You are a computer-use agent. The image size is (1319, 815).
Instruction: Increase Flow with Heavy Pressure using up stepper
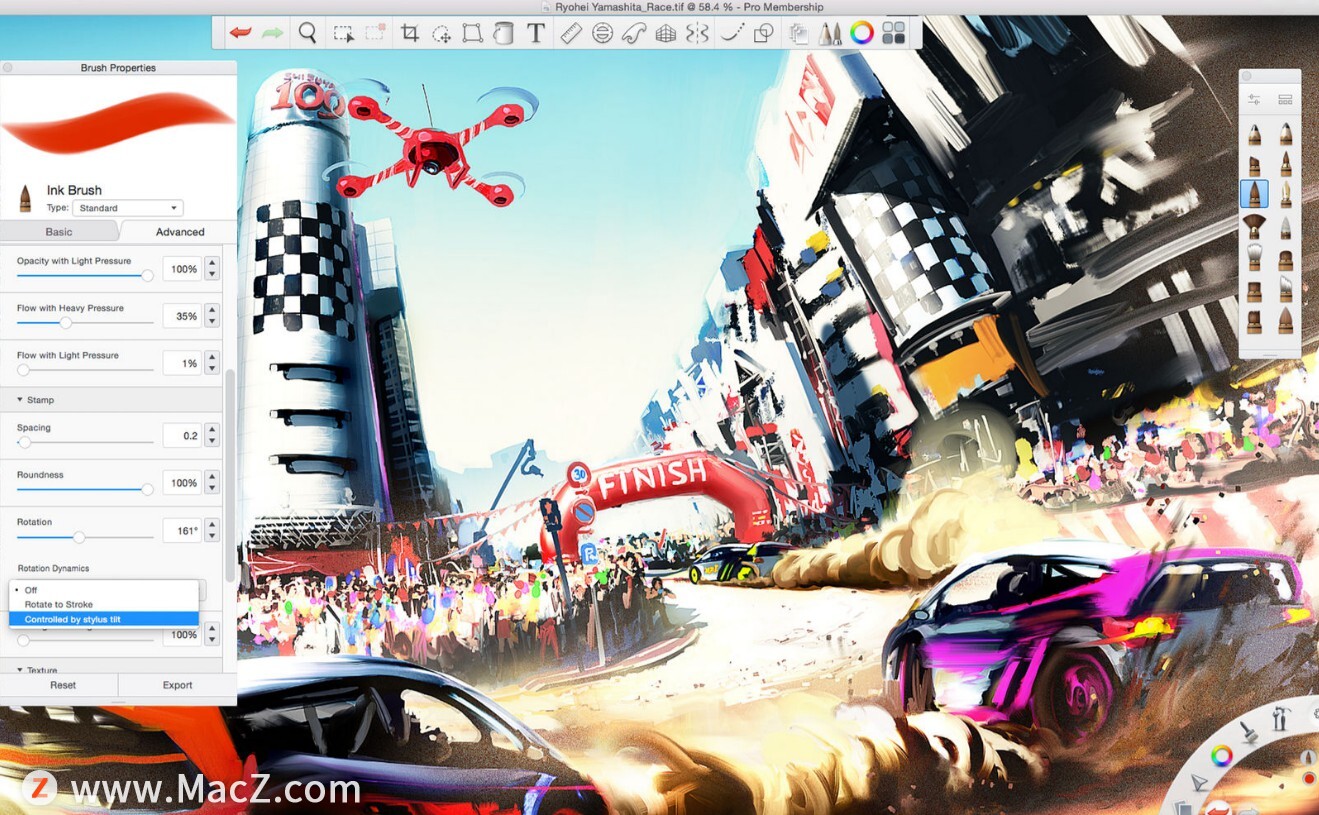[x=212, y=310]
